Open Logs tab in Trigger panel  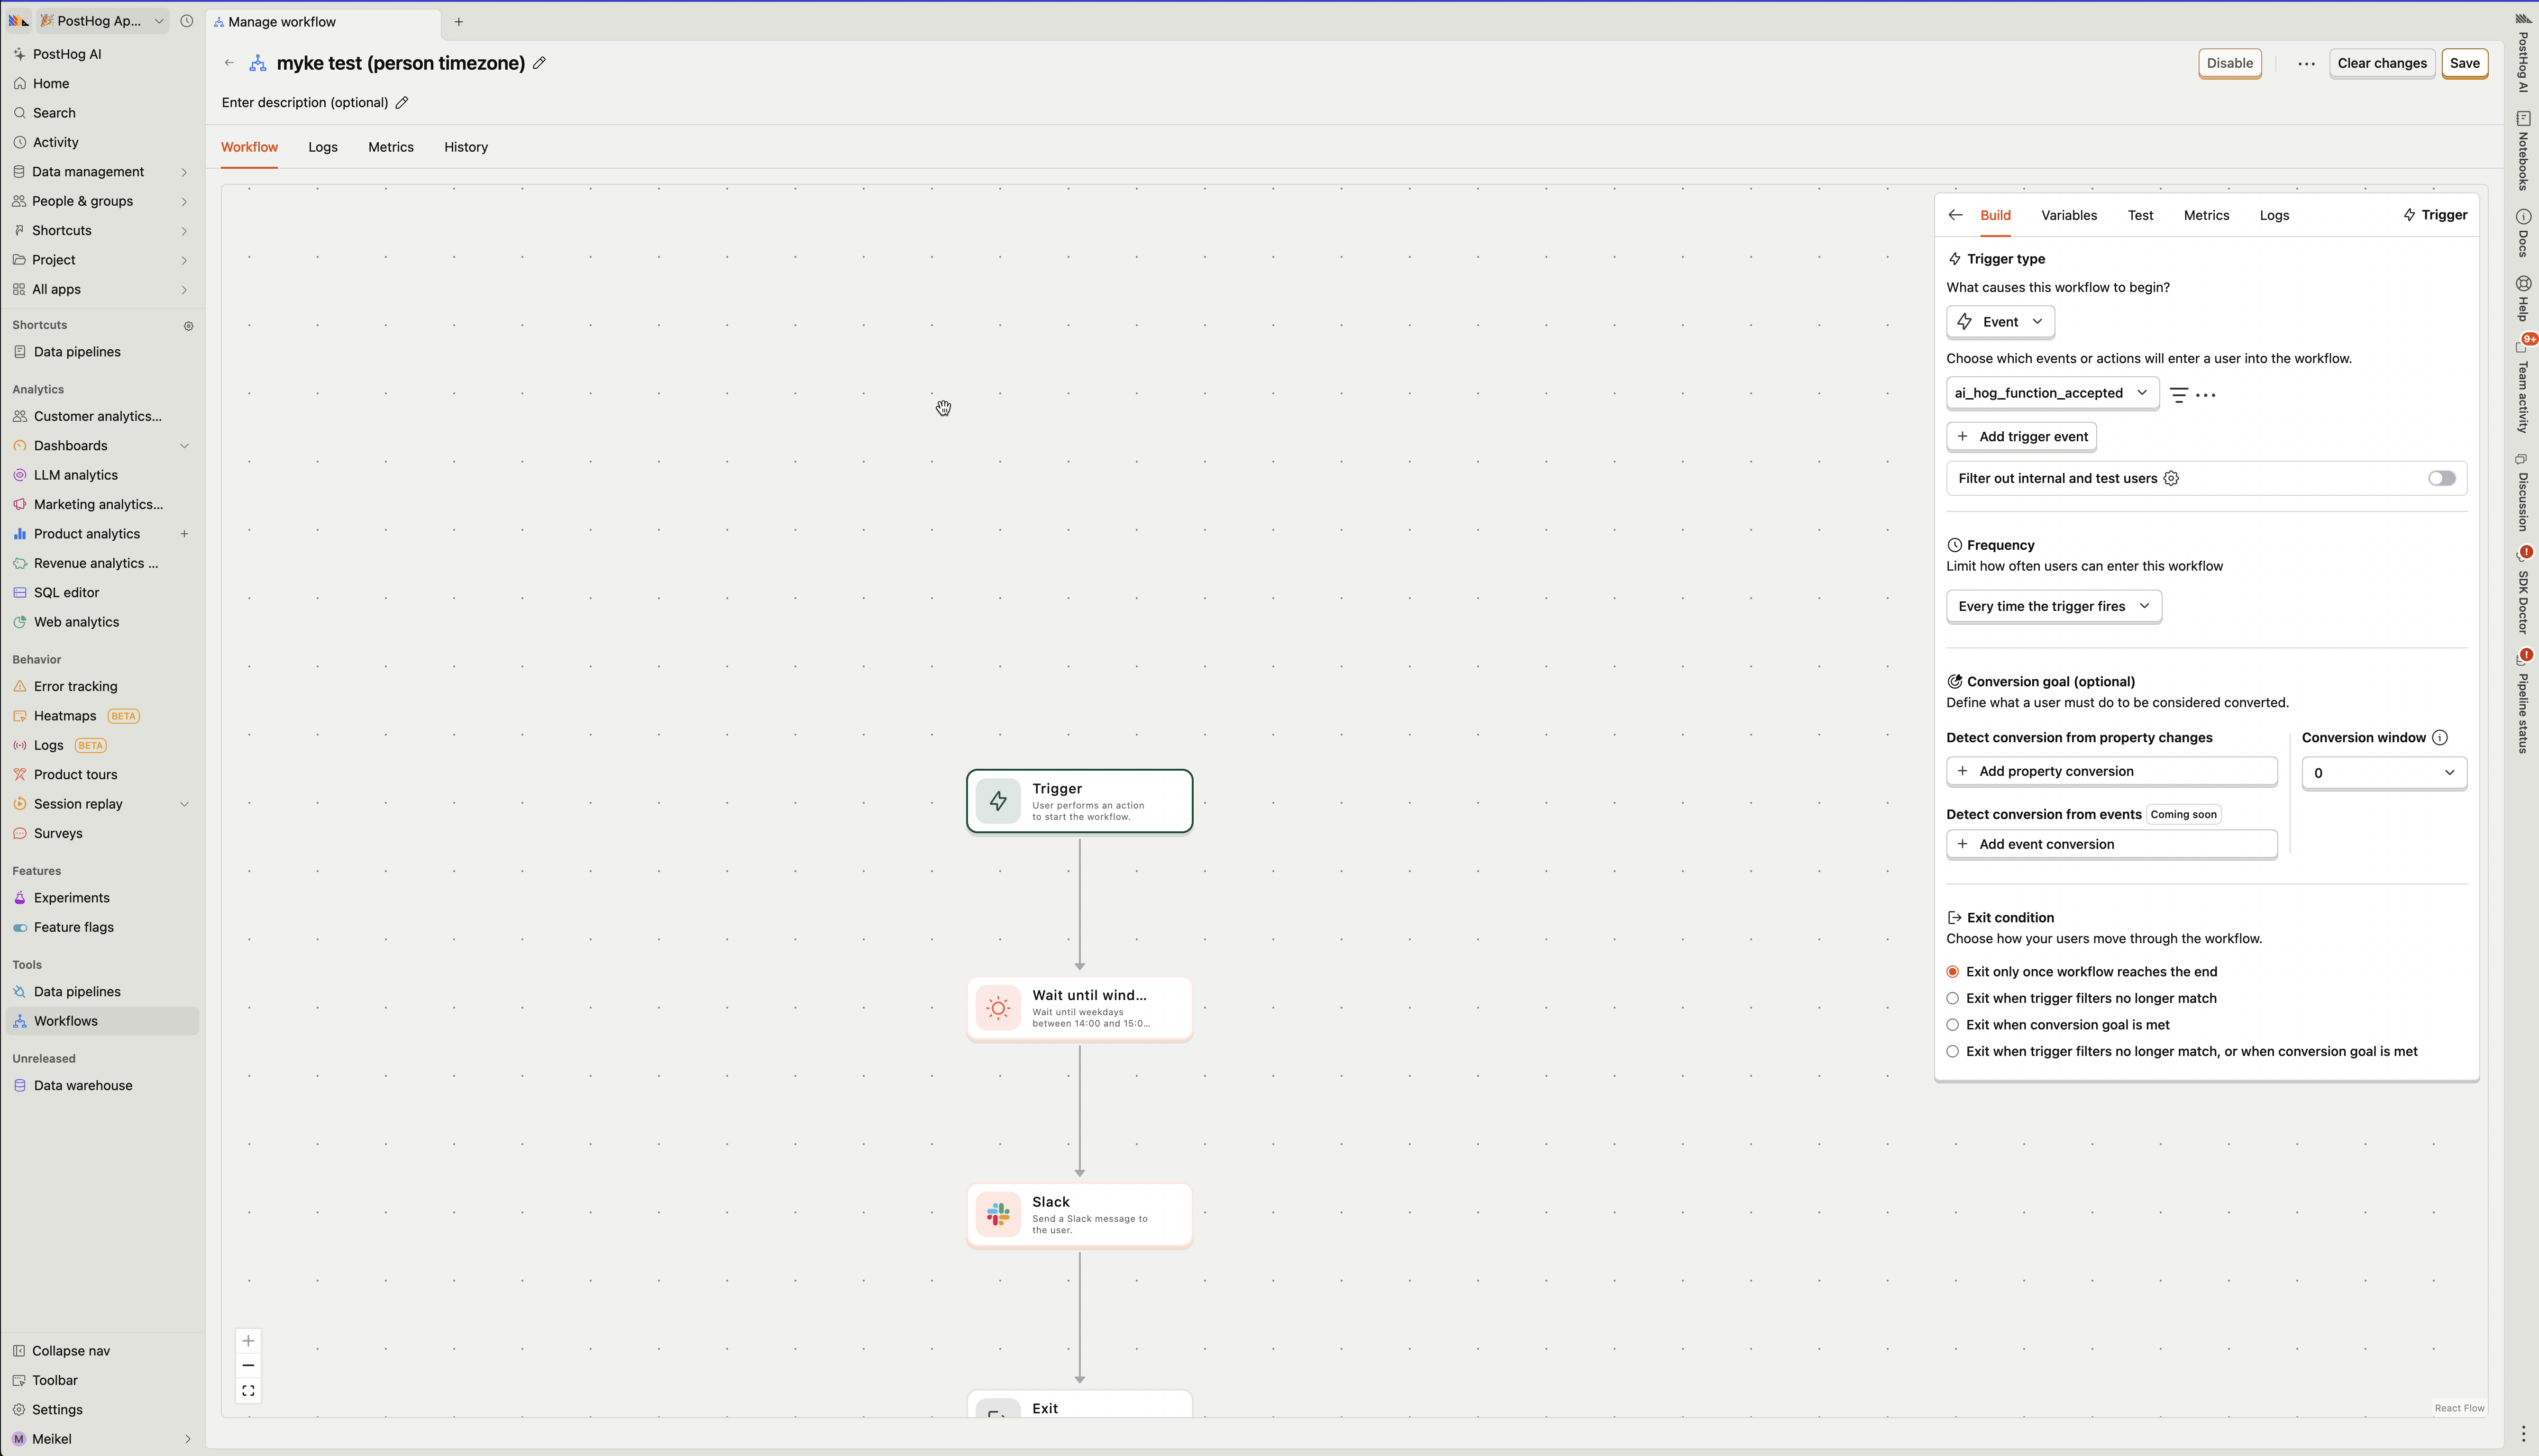[x=2274, y=216]
